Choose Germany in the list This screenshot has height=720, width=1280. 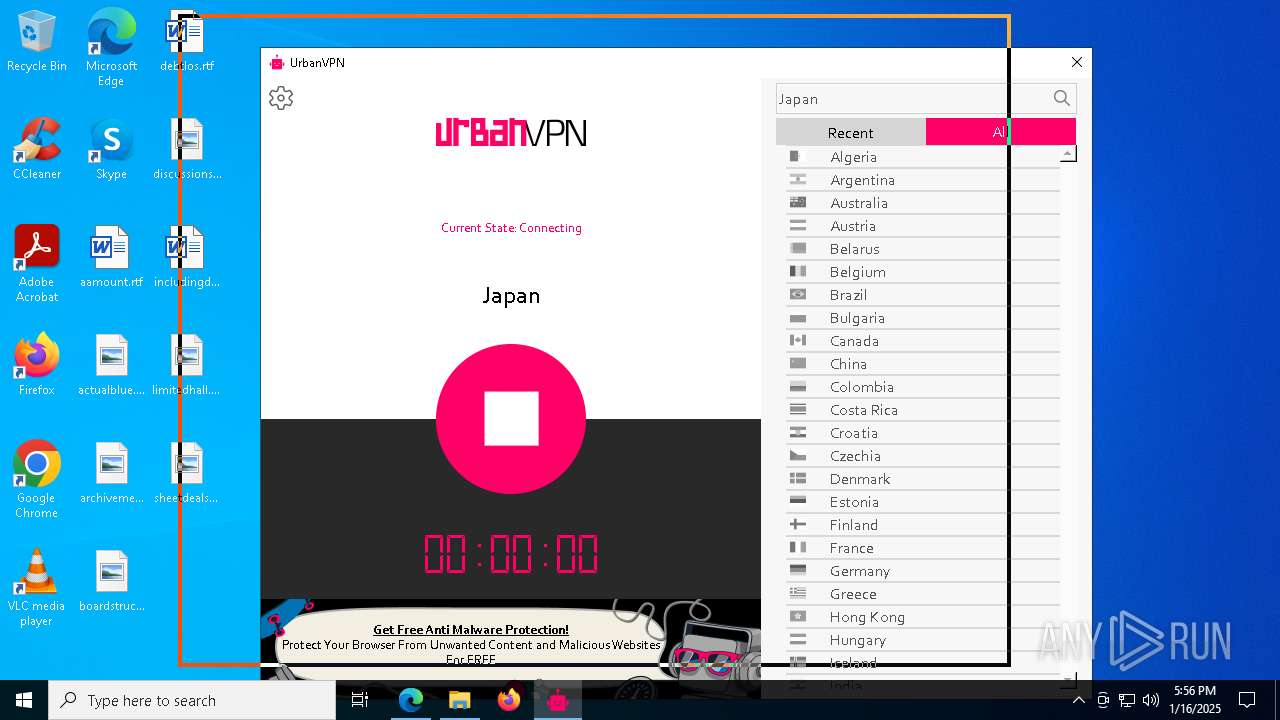point(923,571)
